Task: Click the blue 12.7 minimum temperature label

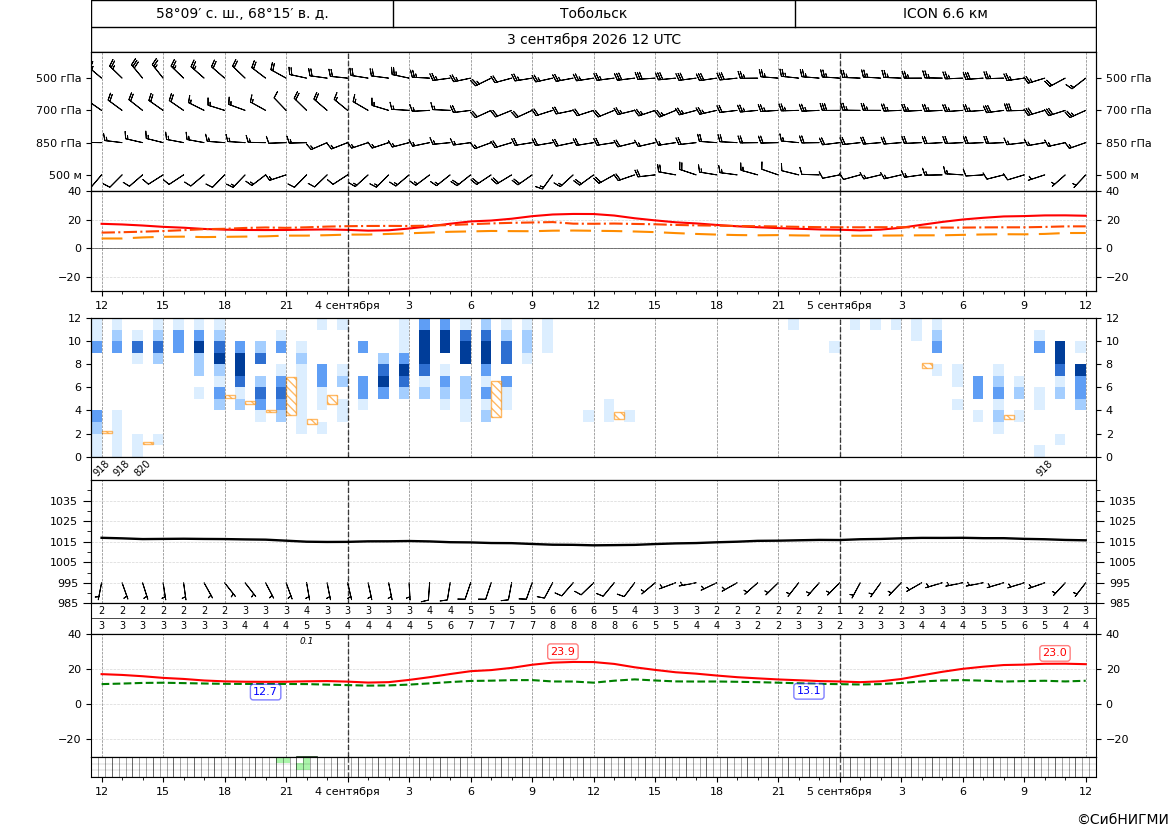Action: coord(265,691)
